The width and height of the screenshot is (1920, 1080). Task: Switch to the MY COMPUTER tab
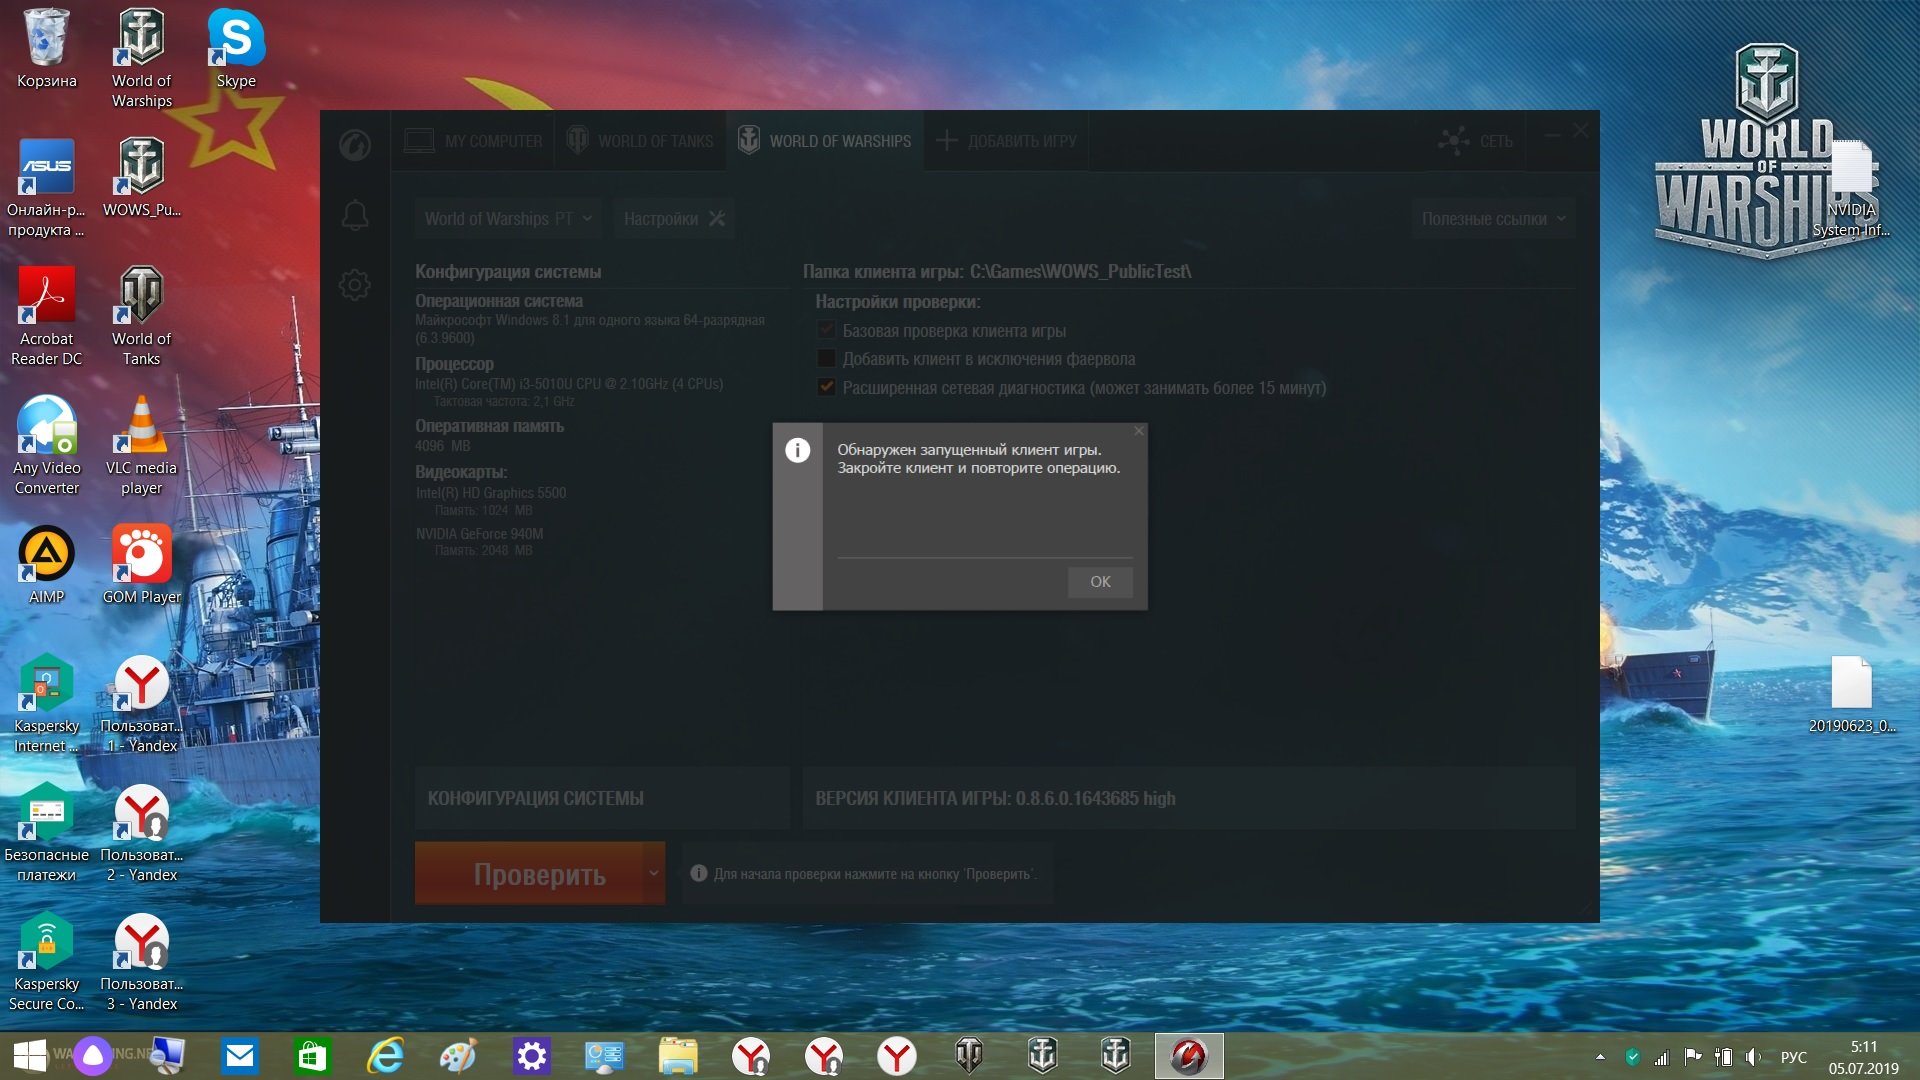(473, 141)
